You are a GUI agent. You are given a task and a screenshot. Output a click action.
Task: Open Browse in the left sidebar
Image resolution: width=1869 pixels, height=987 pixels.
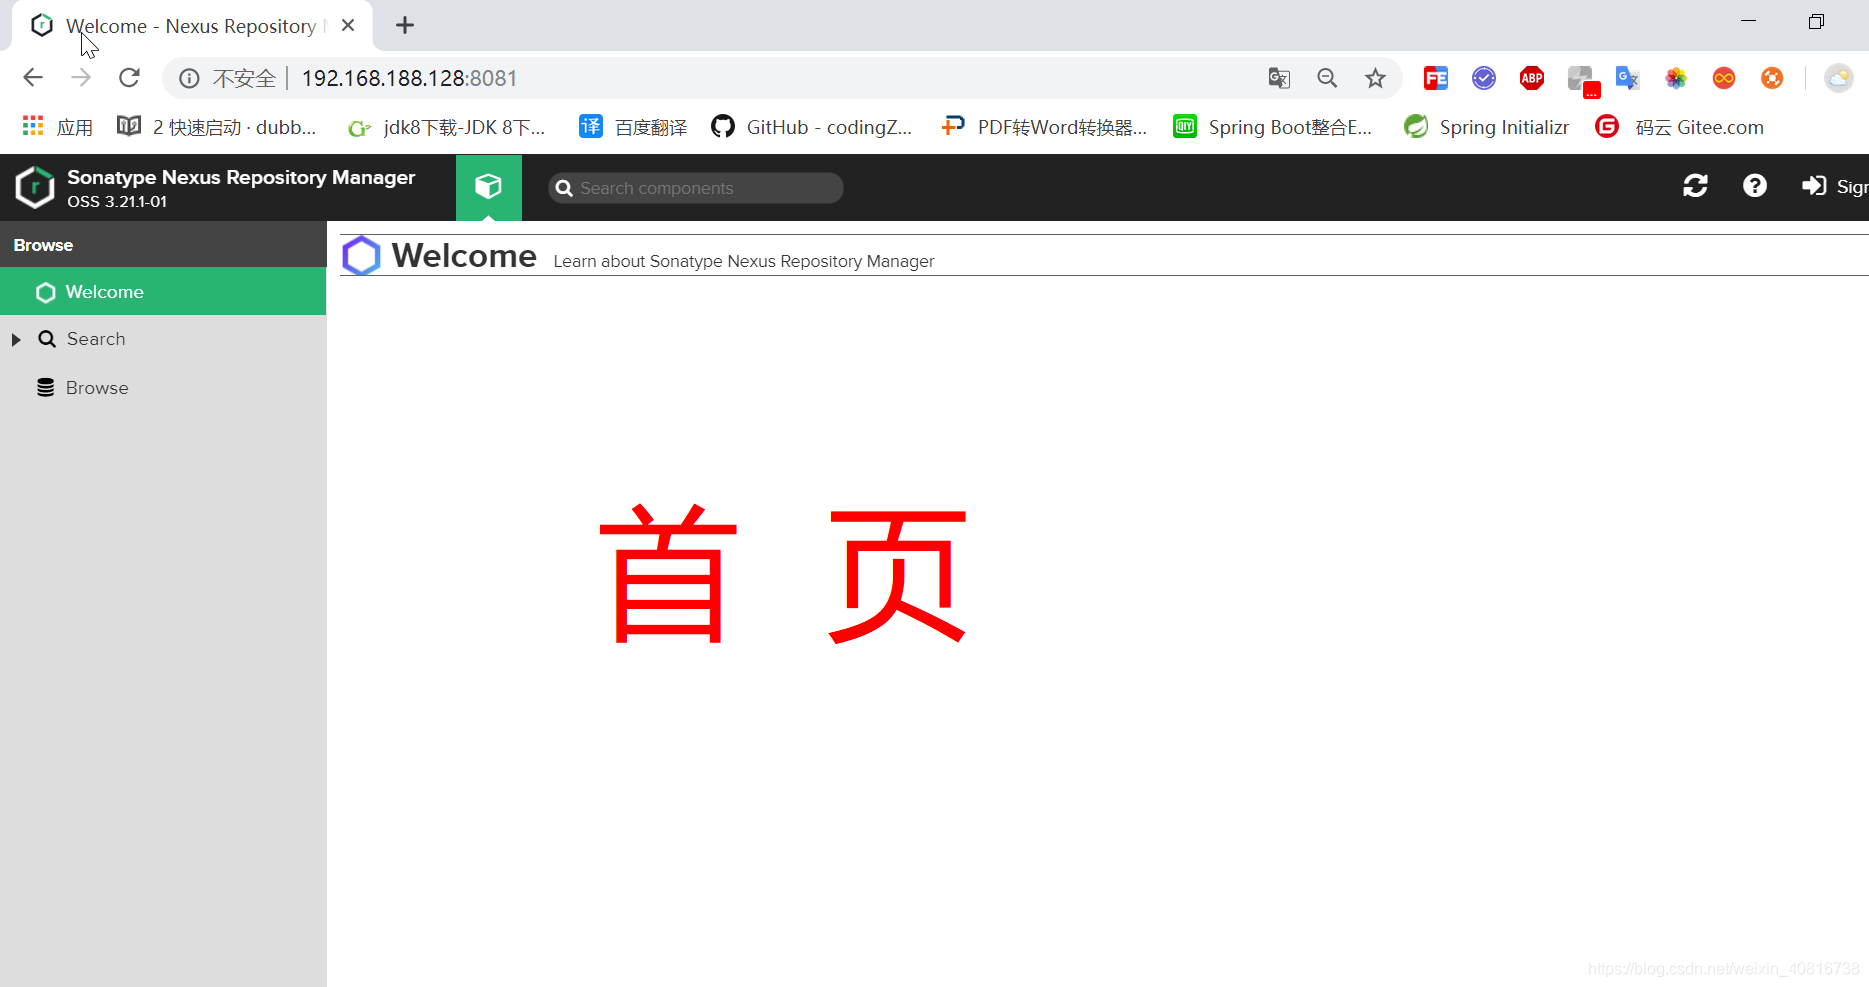(97, 387)
